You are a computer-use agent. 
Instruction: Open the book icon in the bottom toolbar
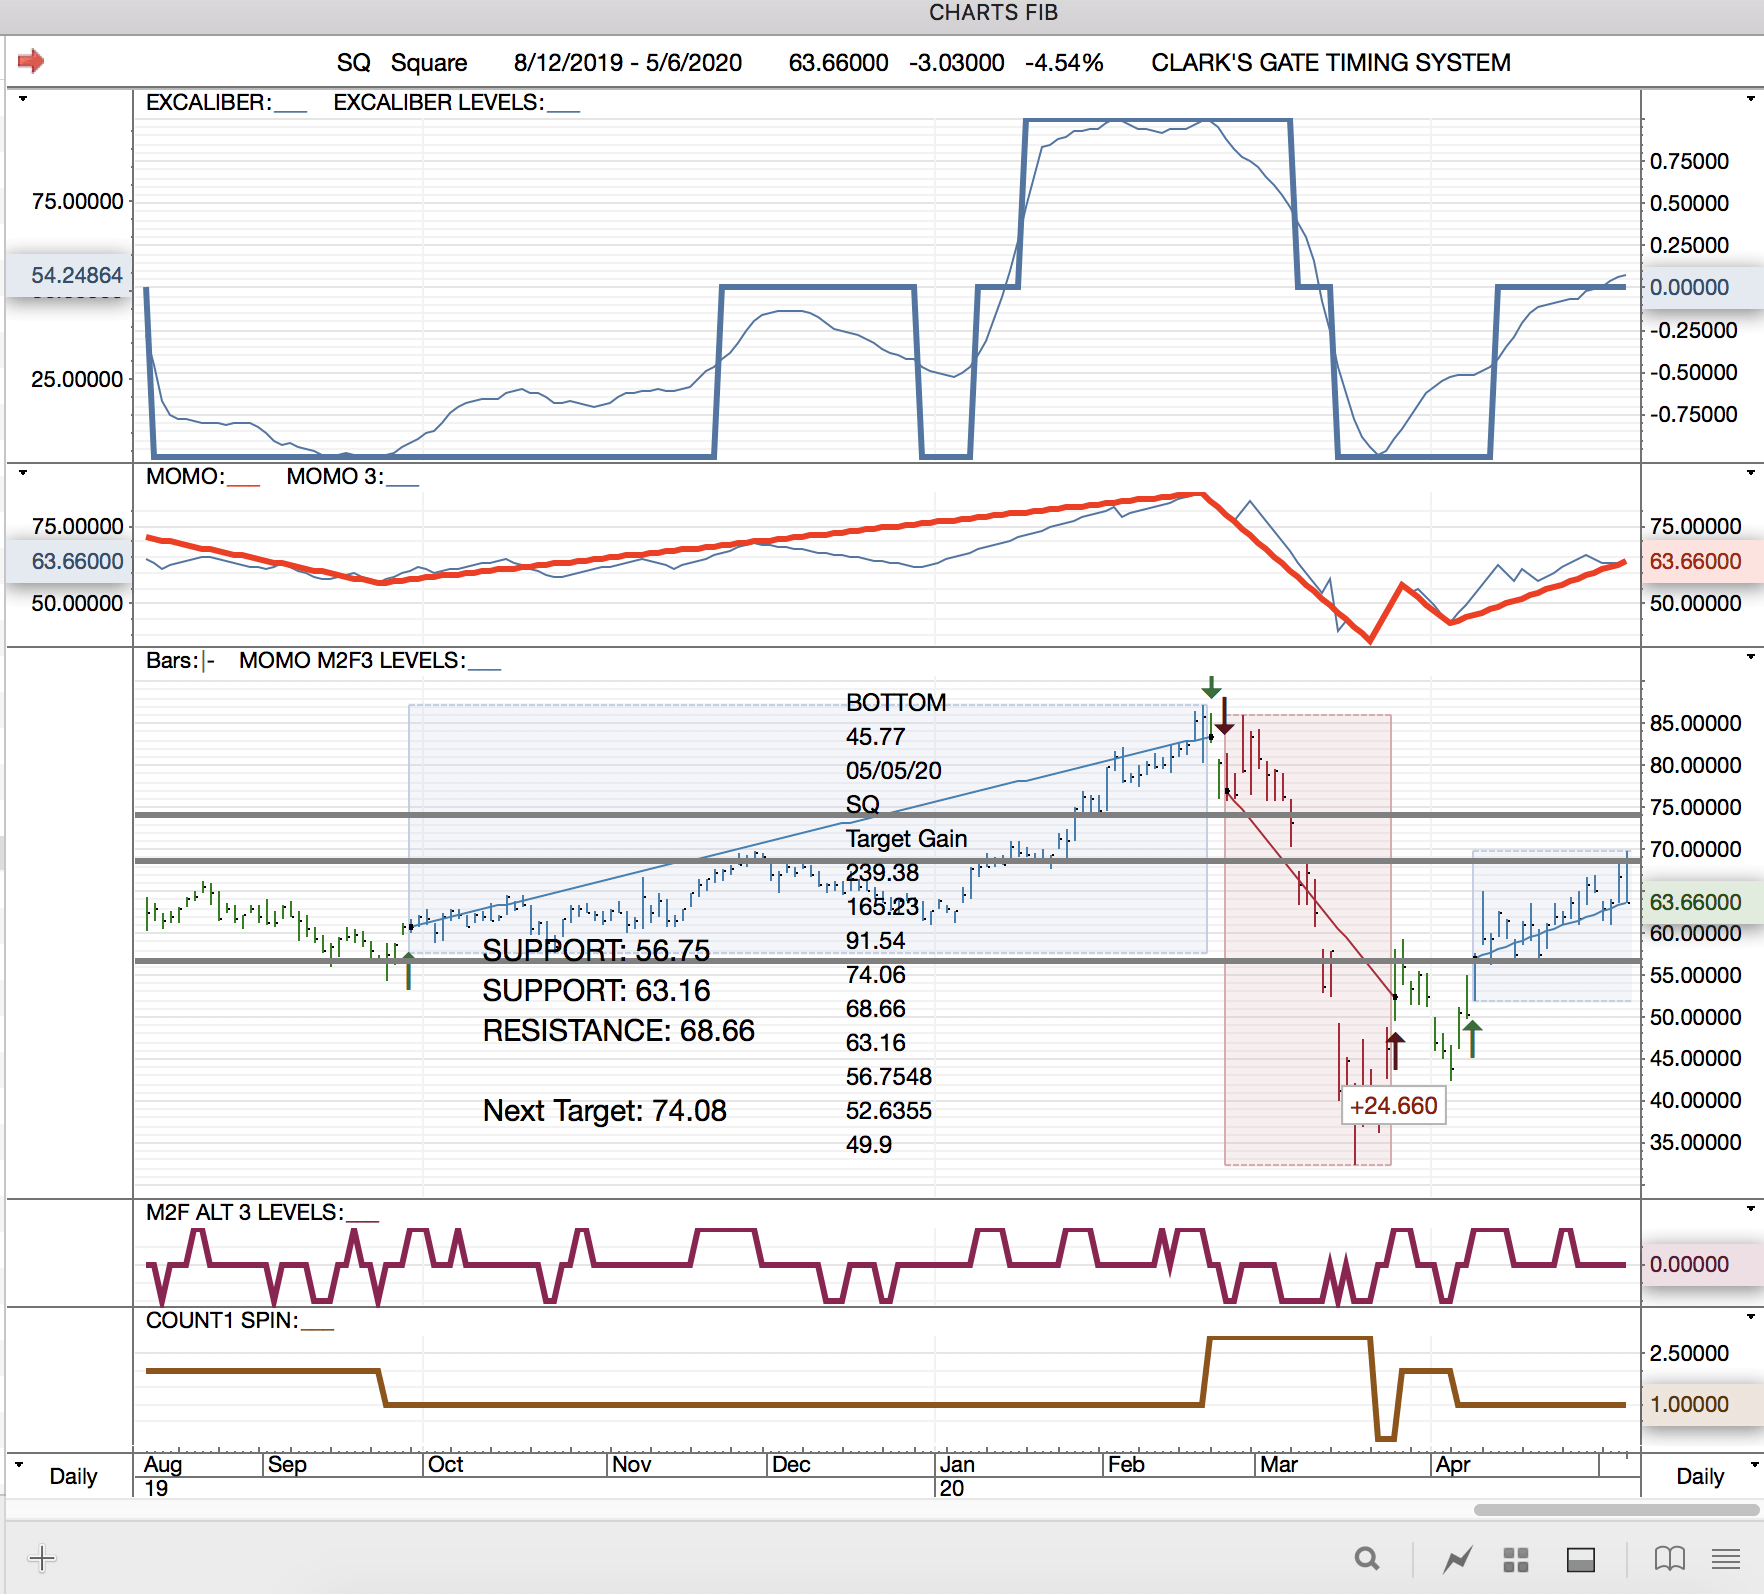[1670, 1558]
